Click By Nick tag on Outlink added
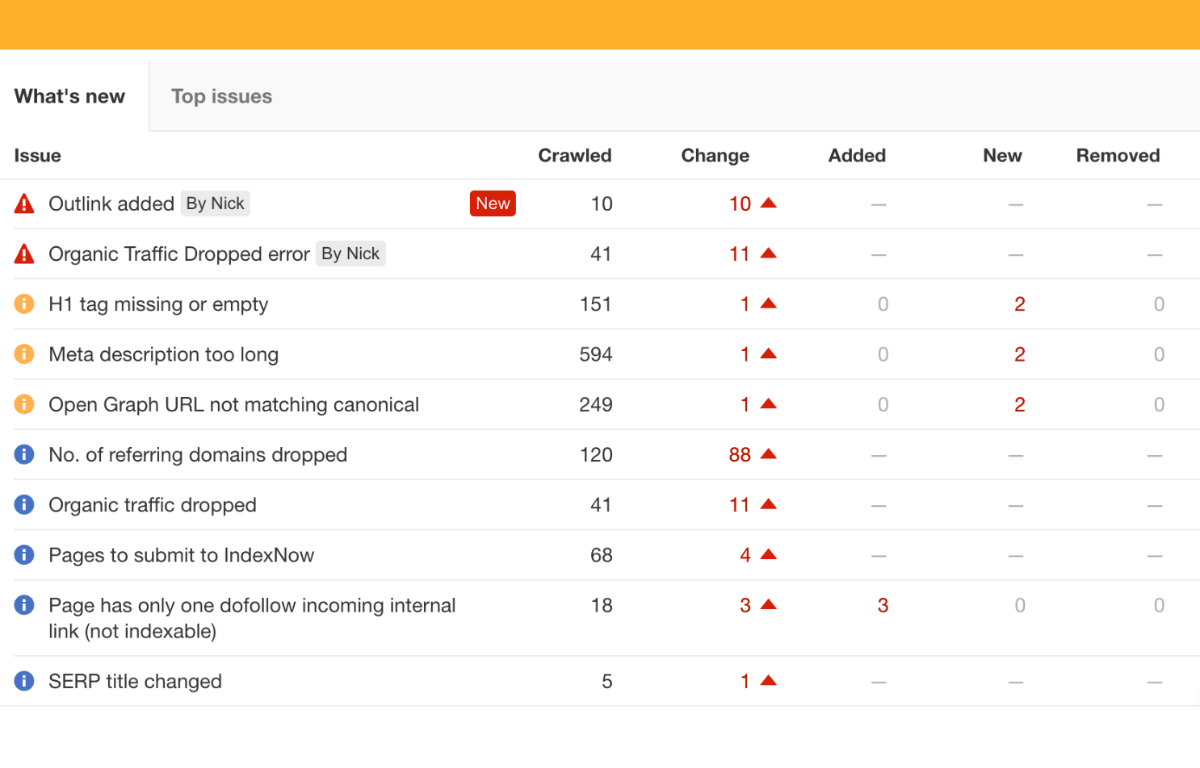 (215, 203)
